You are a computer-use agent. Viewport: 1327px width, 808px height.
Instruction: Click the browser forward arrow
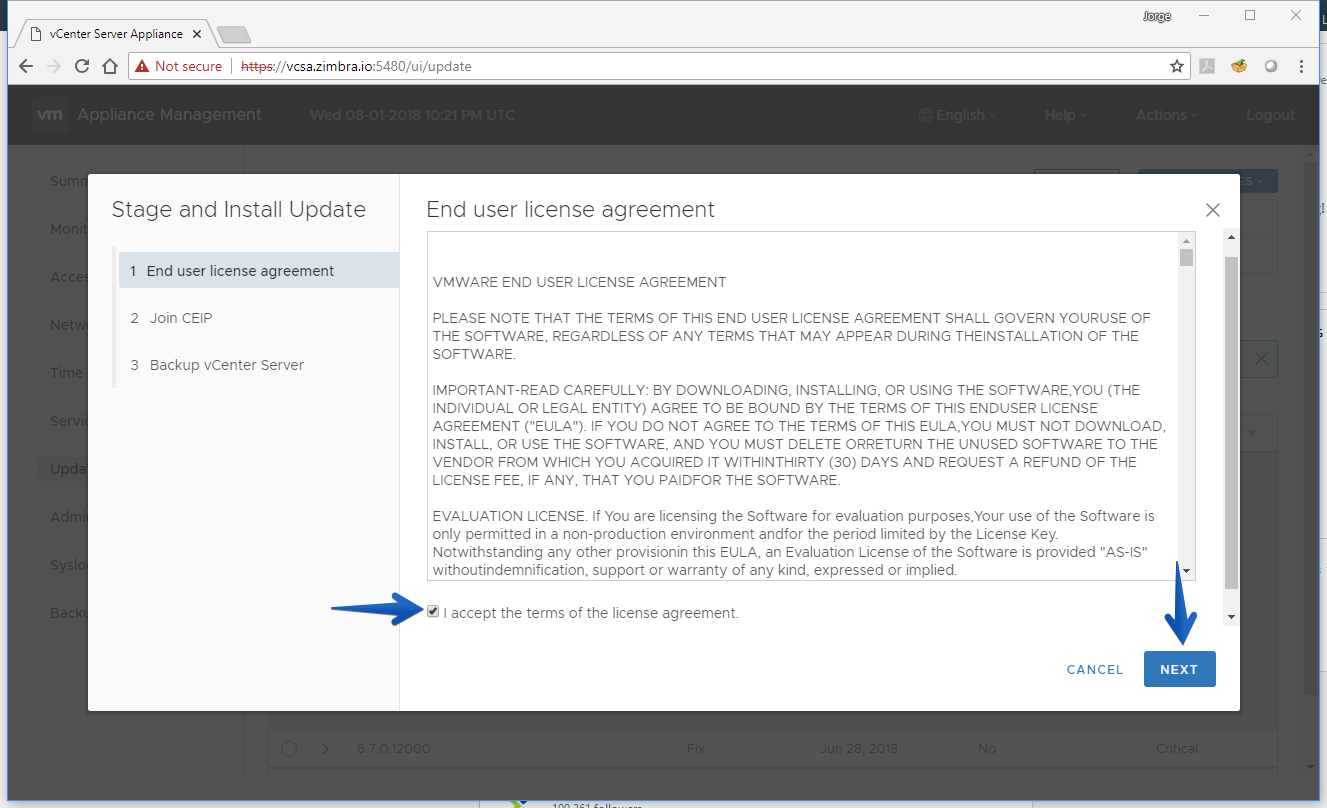pos(54,66)
